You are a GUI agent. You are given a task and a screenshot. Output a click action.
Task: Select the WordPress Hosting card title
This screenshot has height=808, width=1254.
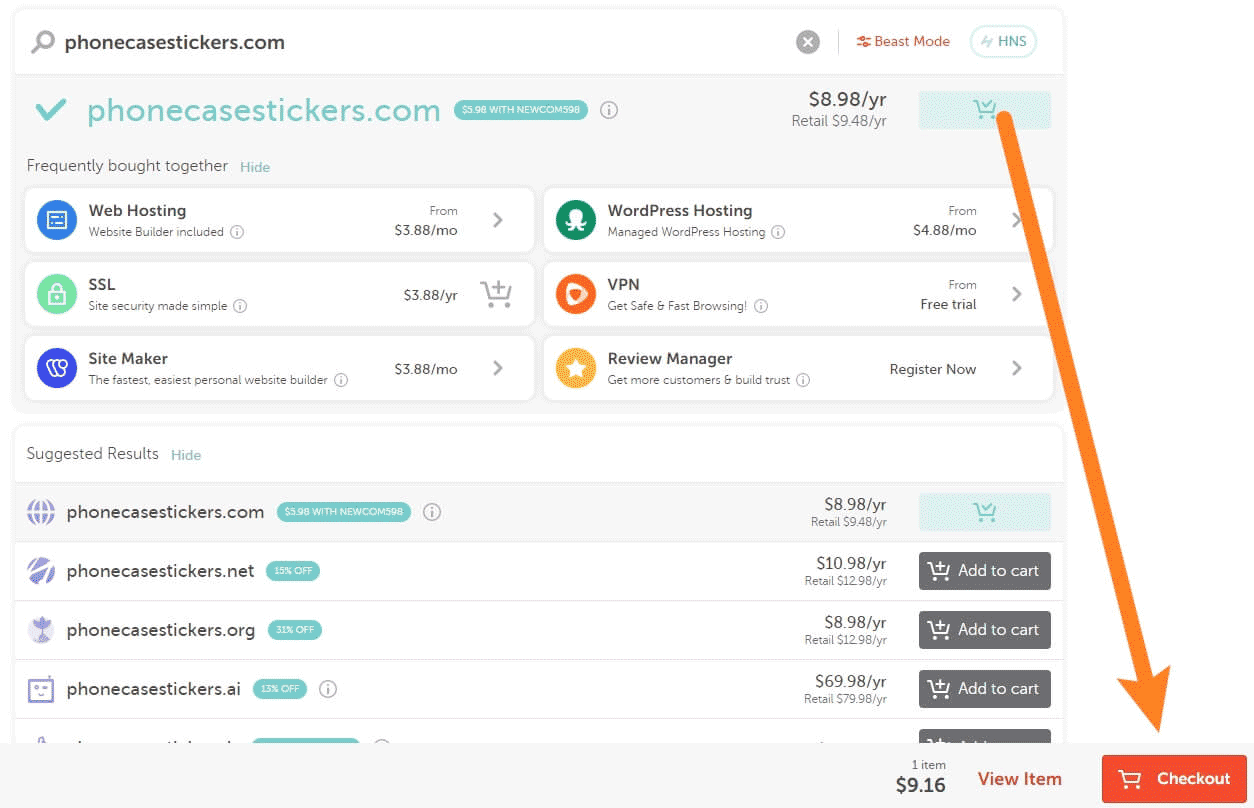pyautogui.click(x=680, y=211)
